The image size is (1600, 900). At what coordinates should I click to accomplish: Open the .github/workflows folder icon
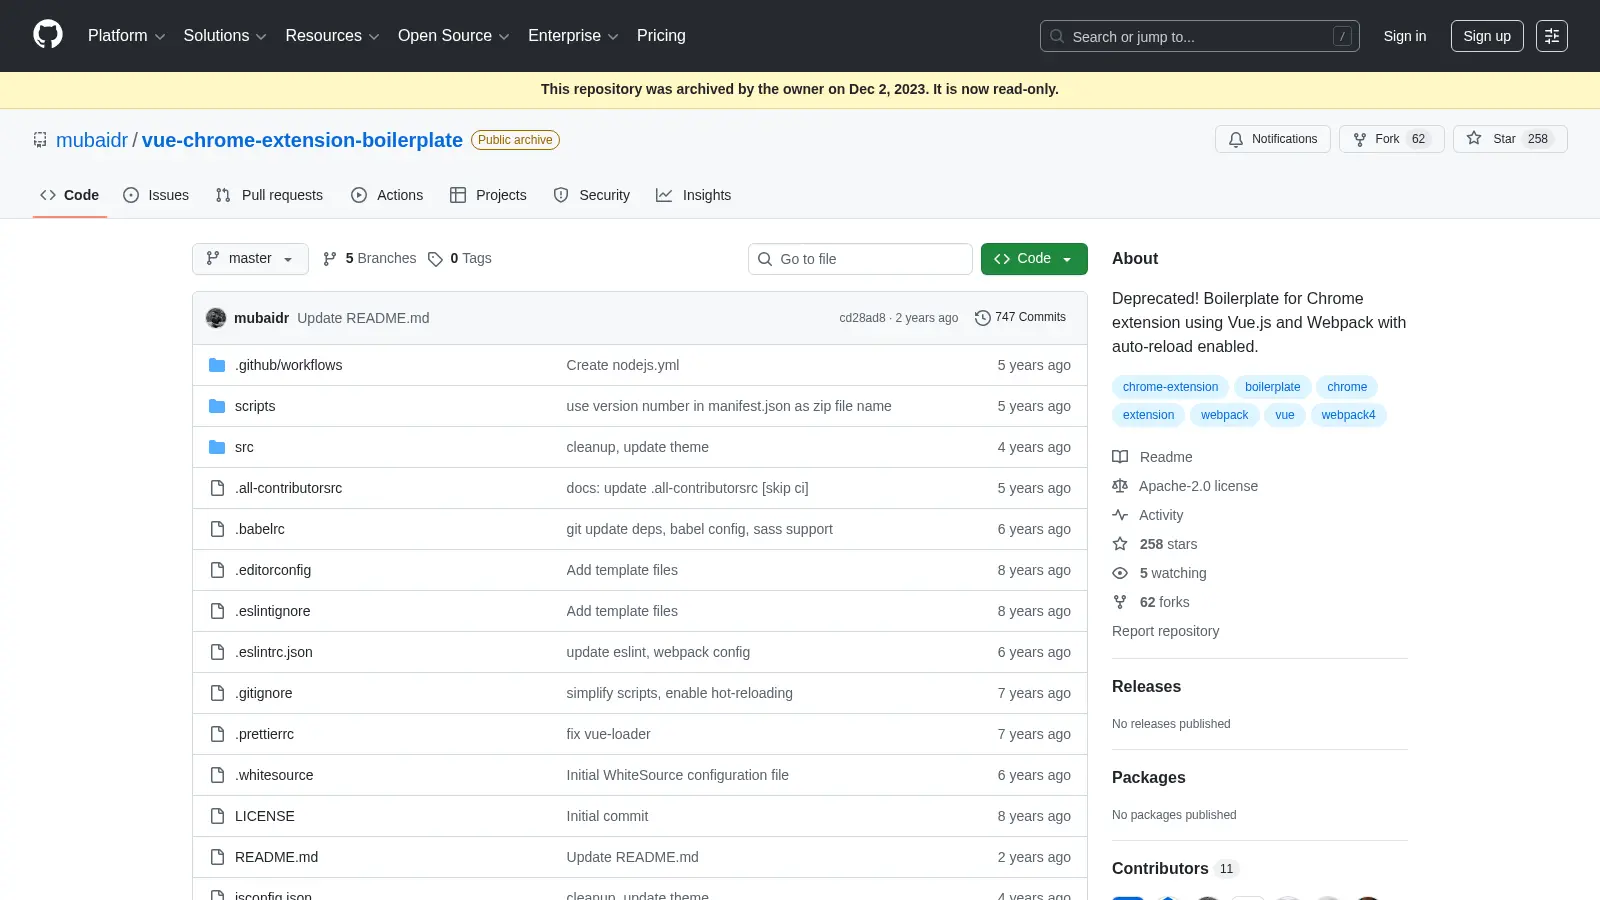217,365
